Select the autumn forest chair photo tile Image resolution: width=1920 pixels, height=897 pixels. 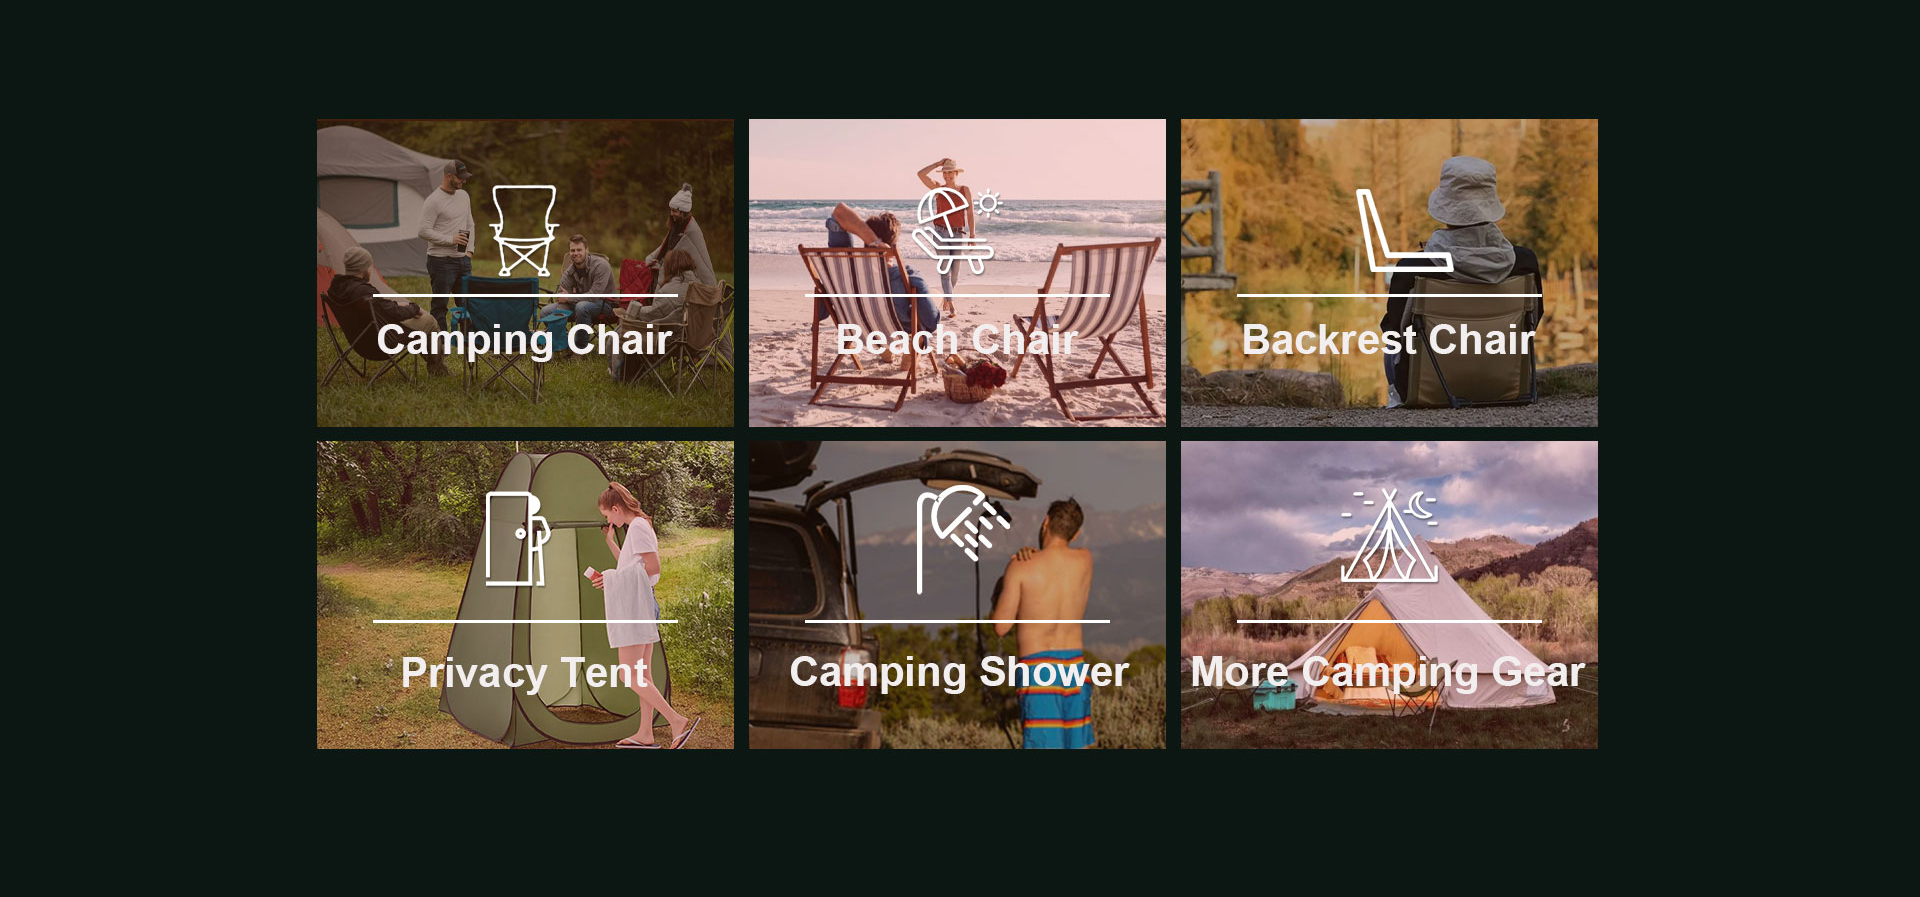coord(1389,273)
